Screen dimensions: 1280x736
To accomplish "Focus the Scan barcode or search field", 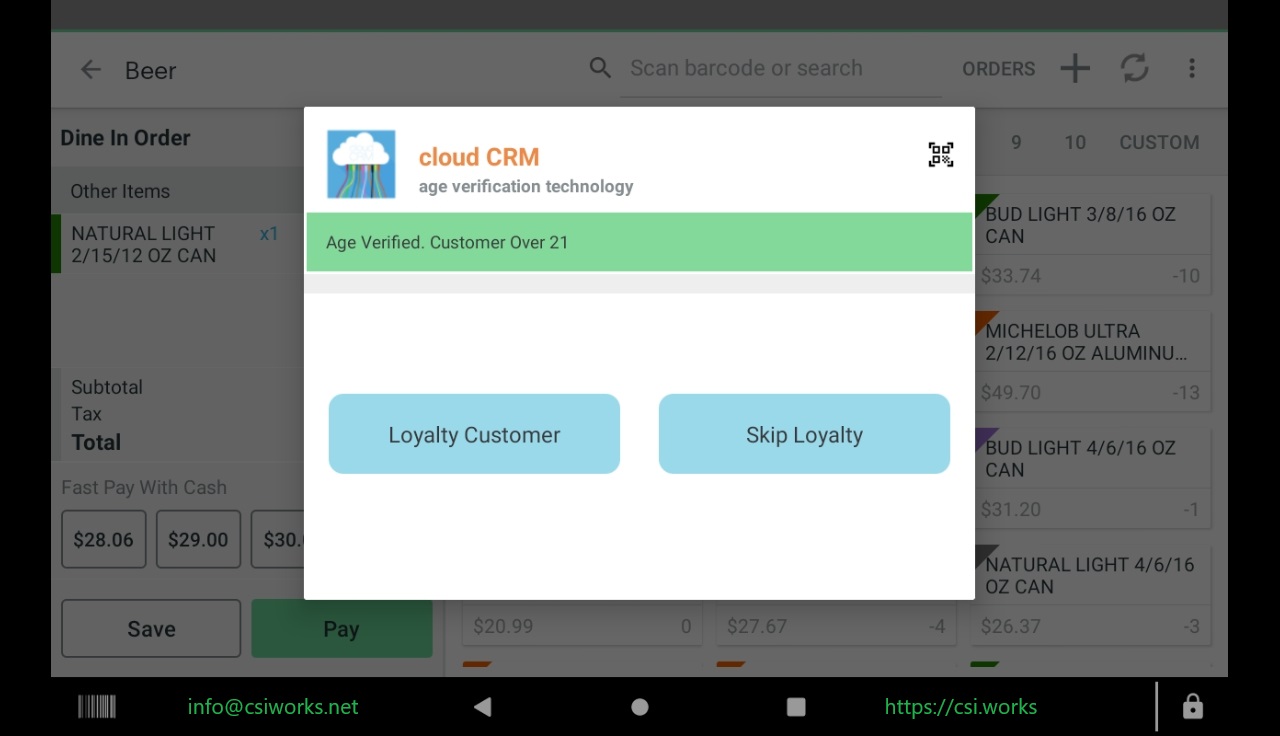I will click(780, 68).
